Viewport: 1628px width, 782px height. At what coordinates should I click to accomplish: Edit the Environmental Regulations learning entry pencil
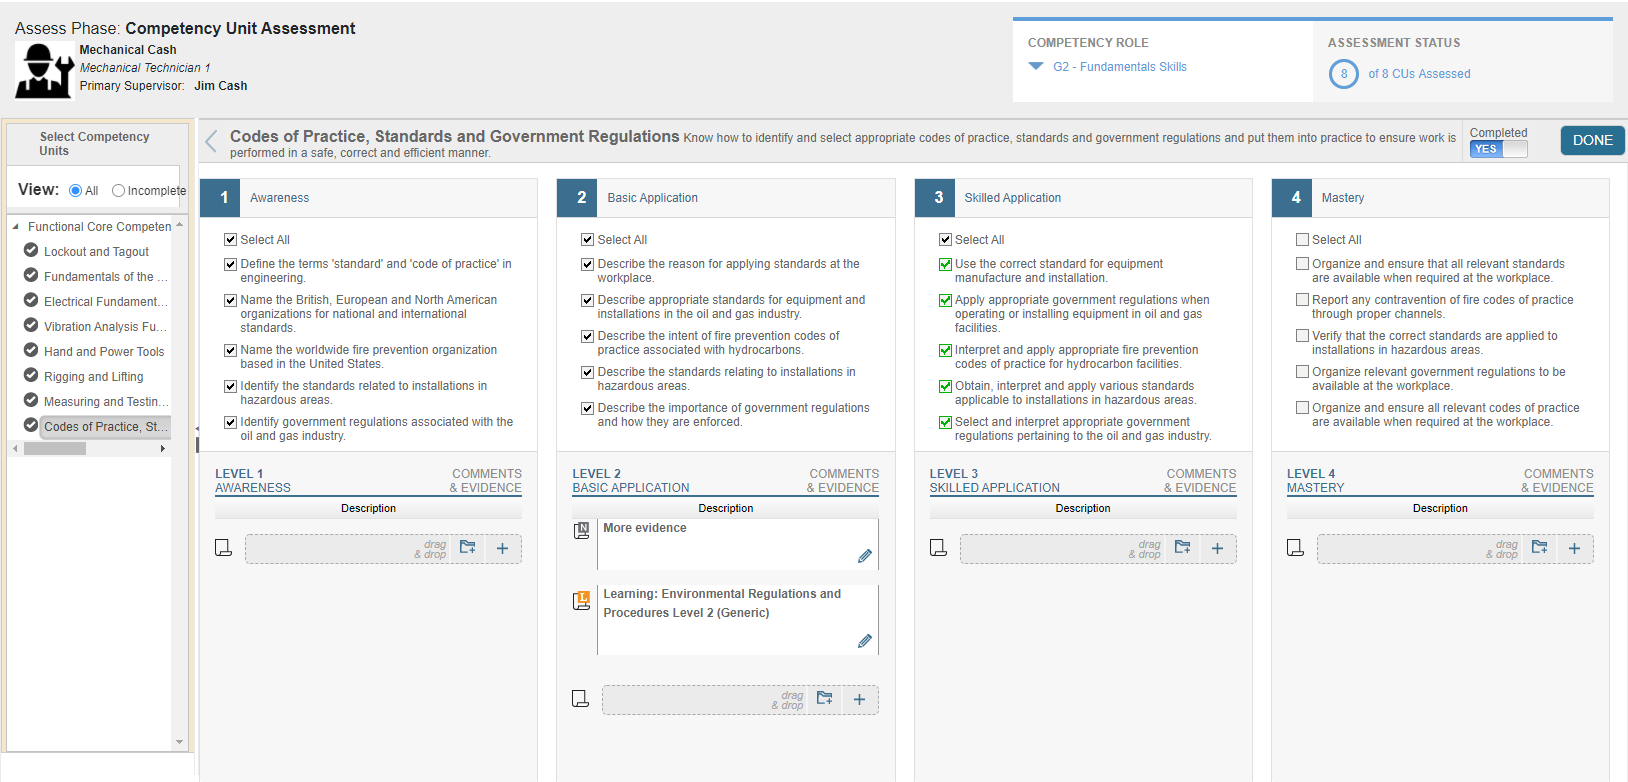tap(865, 641)
